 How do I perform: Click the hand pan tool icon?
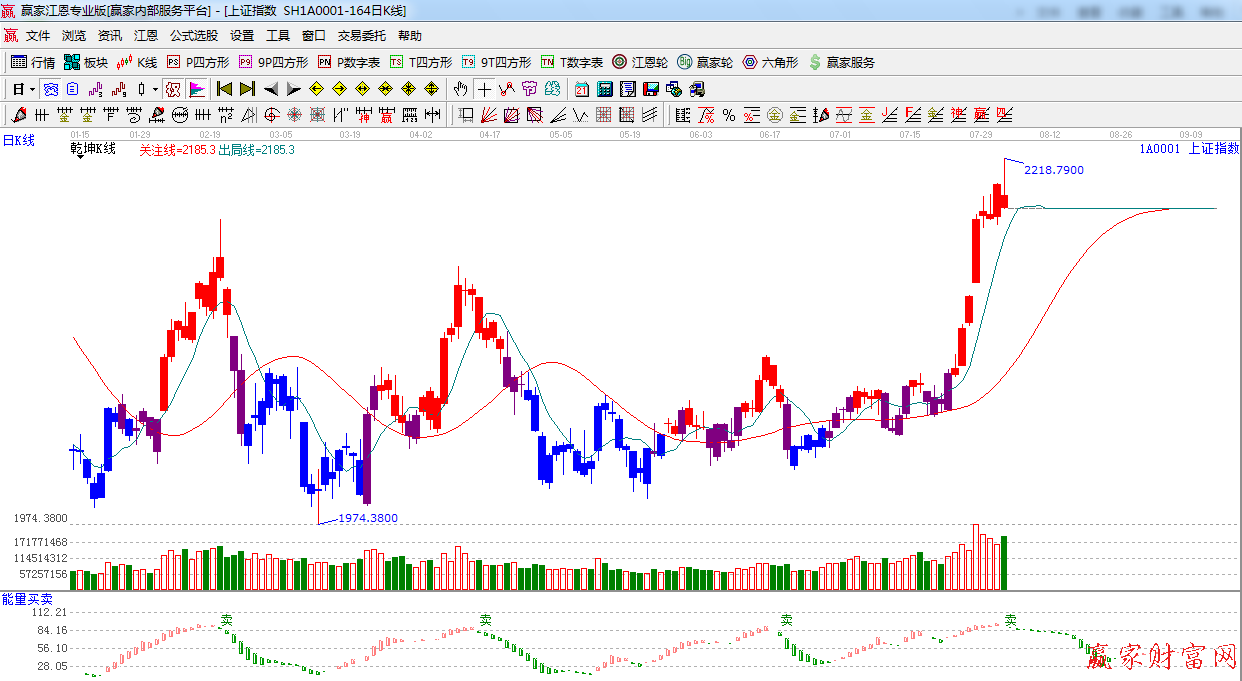pos(460,89)
